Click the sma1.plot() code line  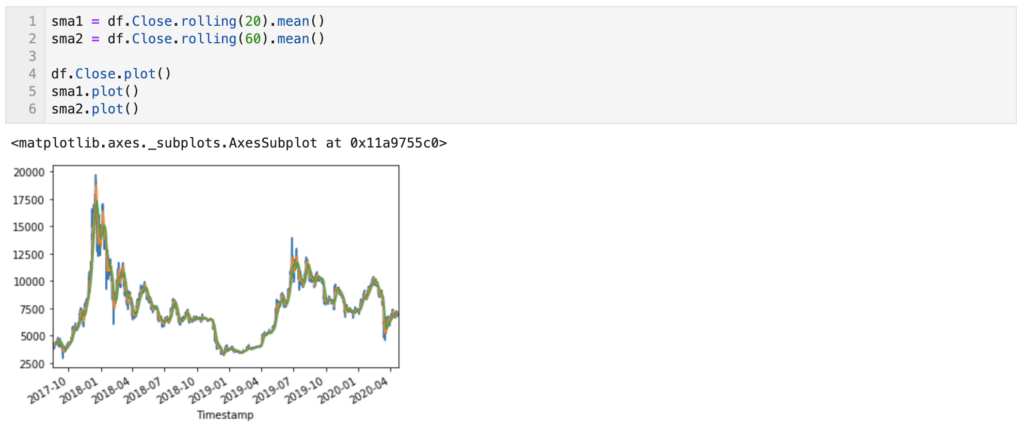[95, 91]
